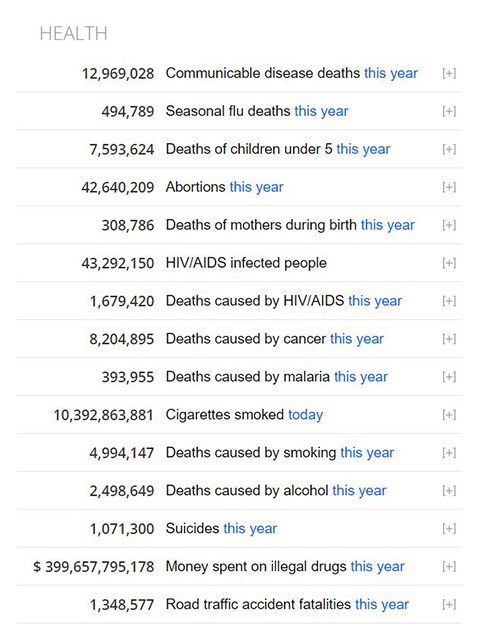Expand Deaths of children under 5 [+]
This screenshot has width=500, height=640.
coord(449,149)
